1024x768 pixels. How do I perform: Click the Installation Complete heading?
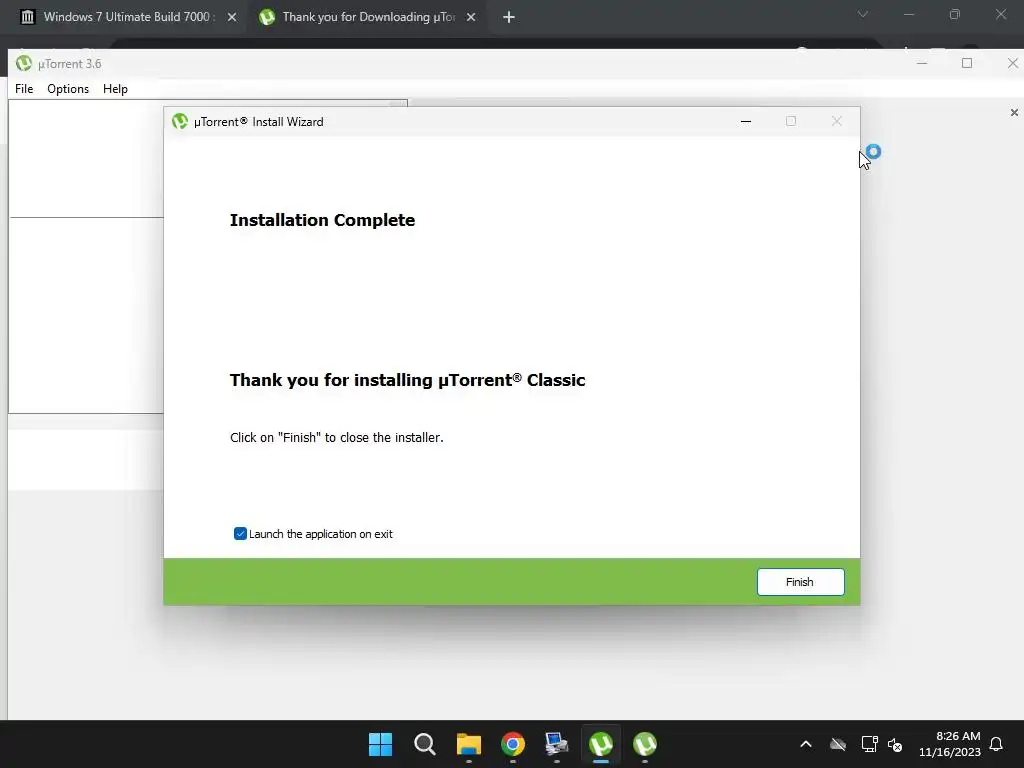coord(322,220)
